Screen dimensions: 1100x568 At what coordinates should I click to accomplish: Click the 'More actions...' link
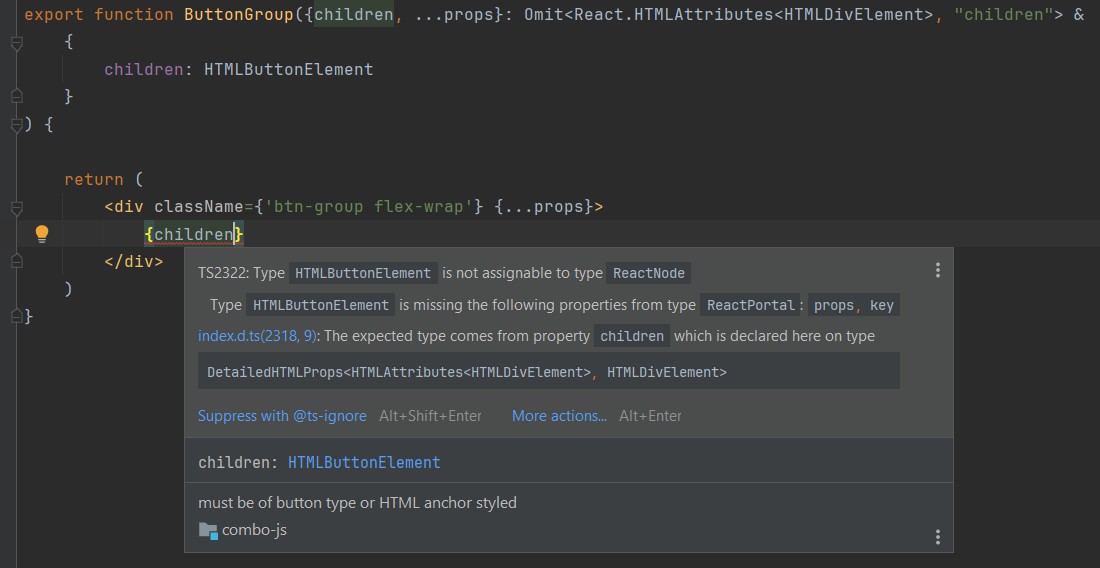[x=559, y=416]
